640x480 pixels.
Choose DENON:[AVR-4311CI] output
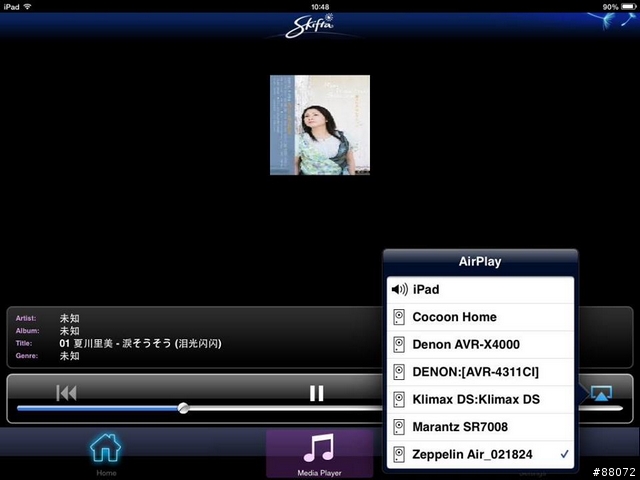[480, 372]
